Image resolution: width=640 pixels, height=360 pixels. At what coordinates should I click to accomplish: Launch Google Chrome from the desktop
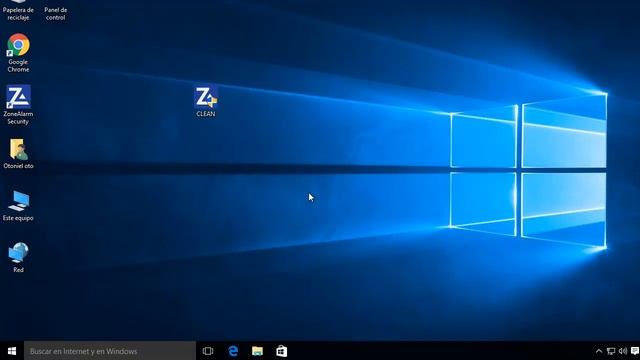click(18, 53)
